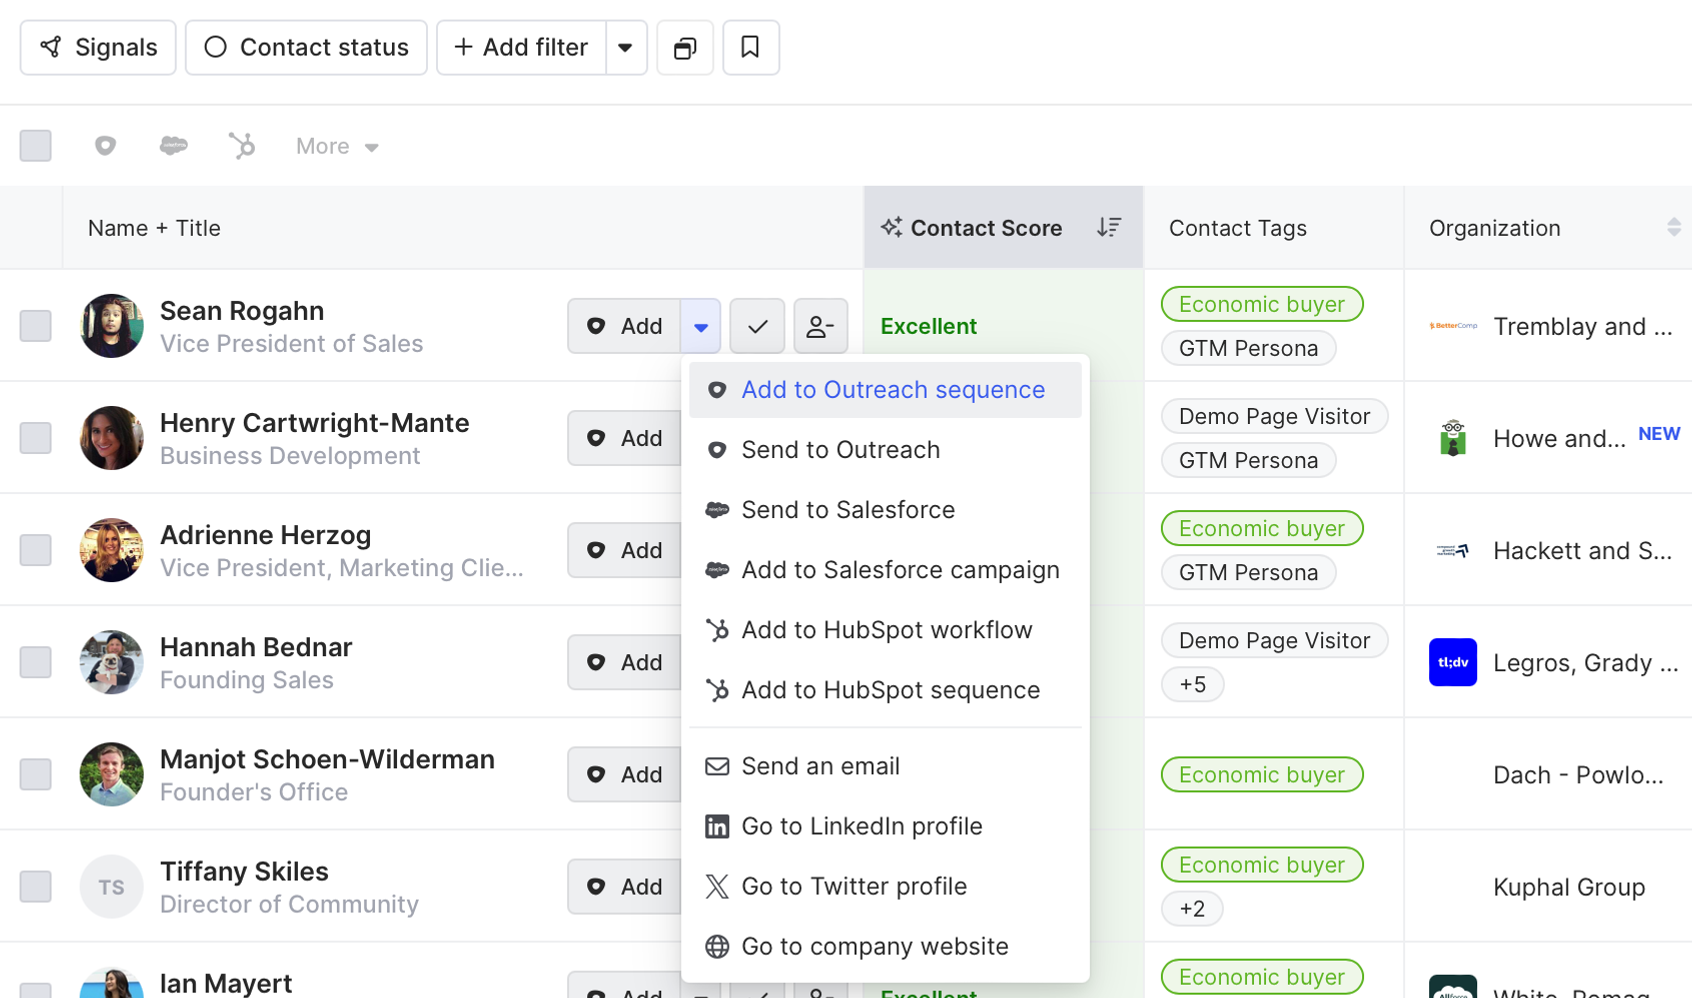
Task: Select the Adrienne Herzog row checkbox
Action: point(36,550)
